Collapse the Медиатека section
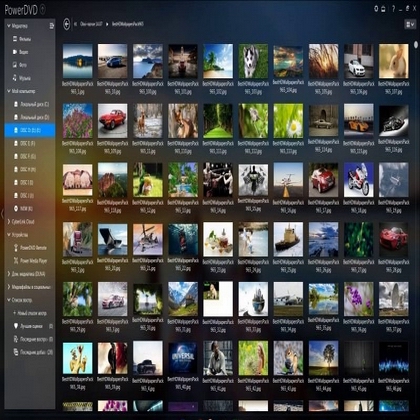The width and height of the screenshot is (420, 420). tap(9, 26)
